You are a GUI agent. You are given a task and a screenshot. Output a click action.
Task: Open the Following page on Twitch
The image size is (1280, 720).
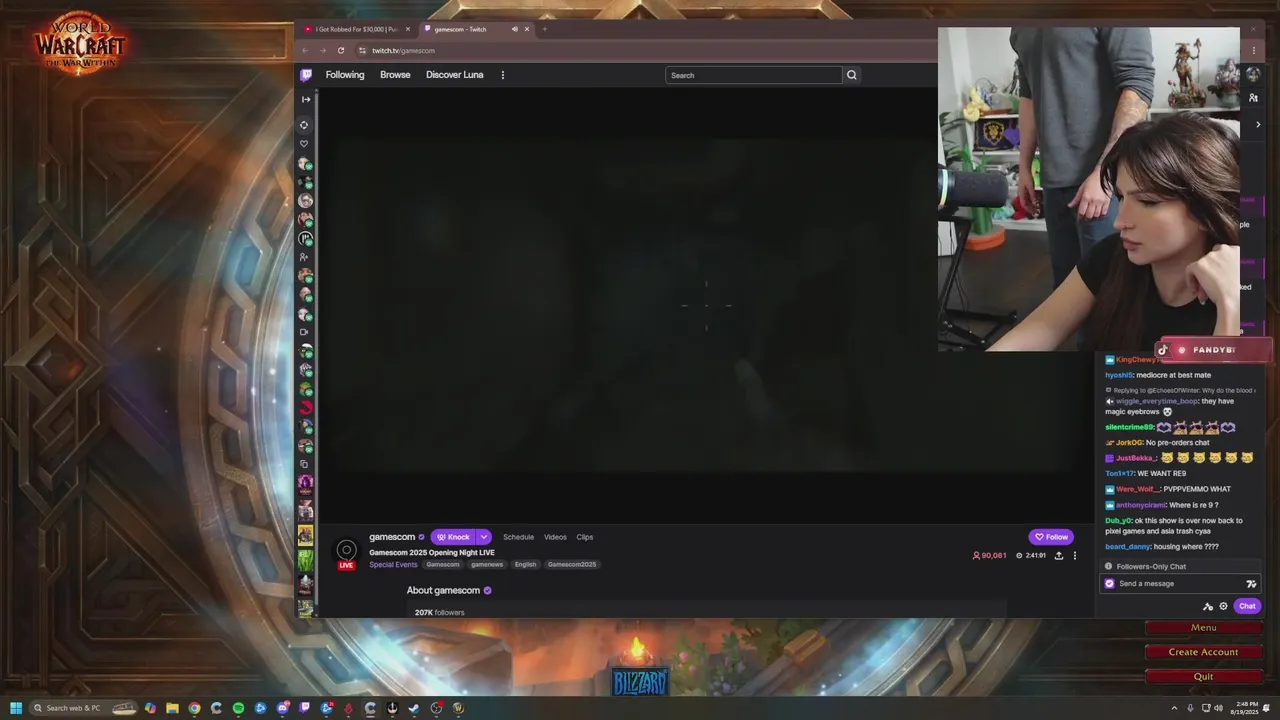pos(345,75)
